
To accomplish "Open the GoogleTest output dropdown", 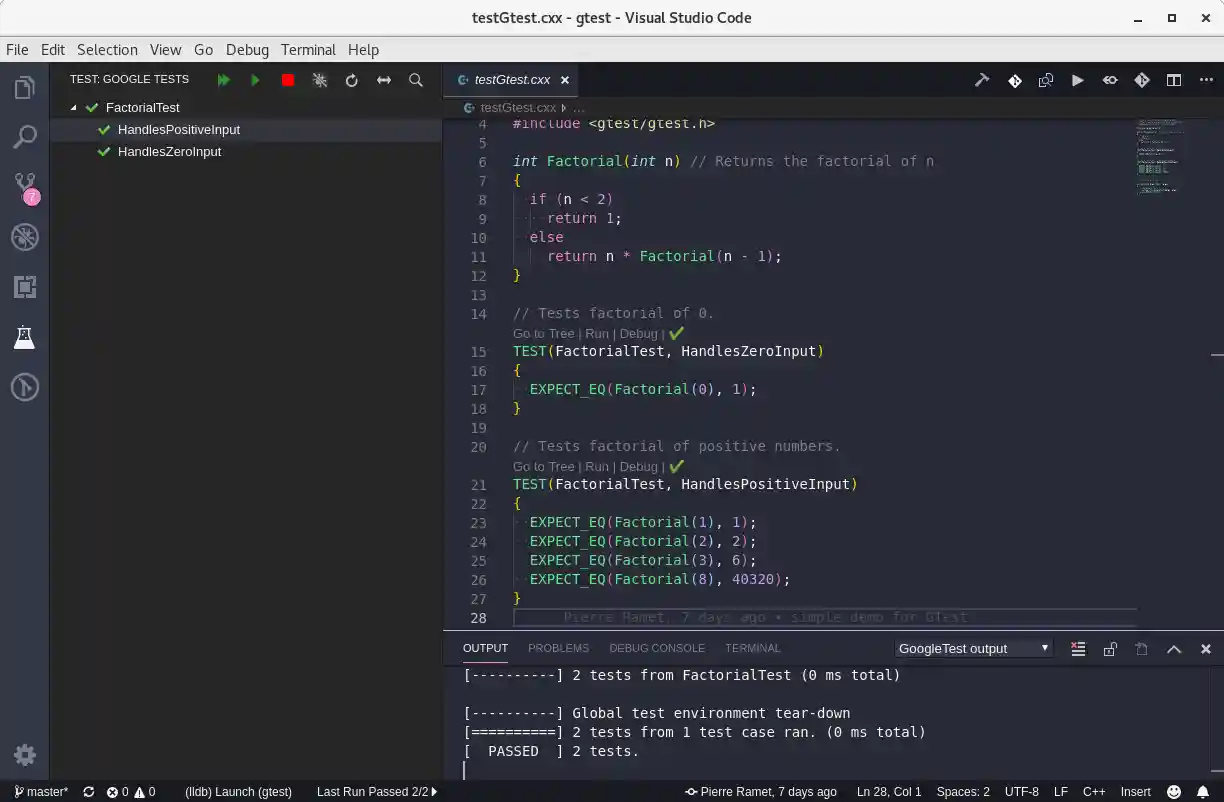I will (x=973, y=649).
